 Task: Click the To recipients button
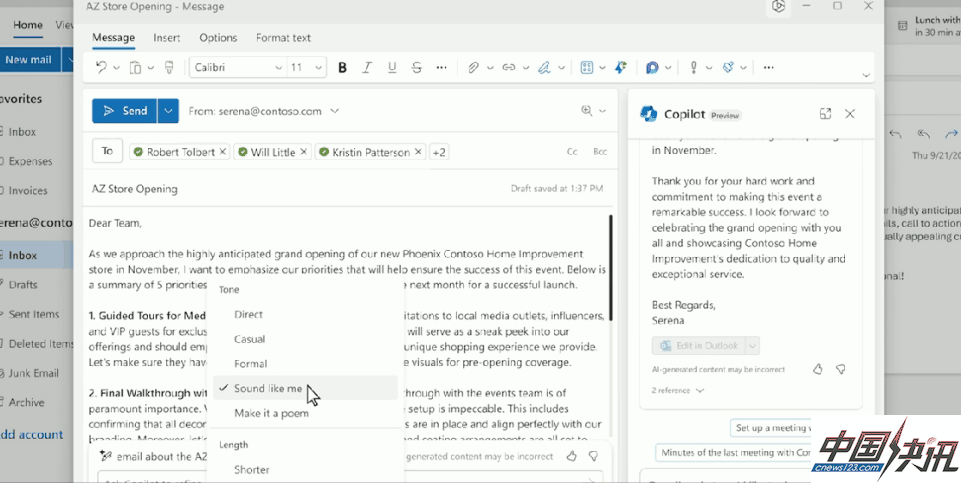pyautogui.click(x=107, y=151)
